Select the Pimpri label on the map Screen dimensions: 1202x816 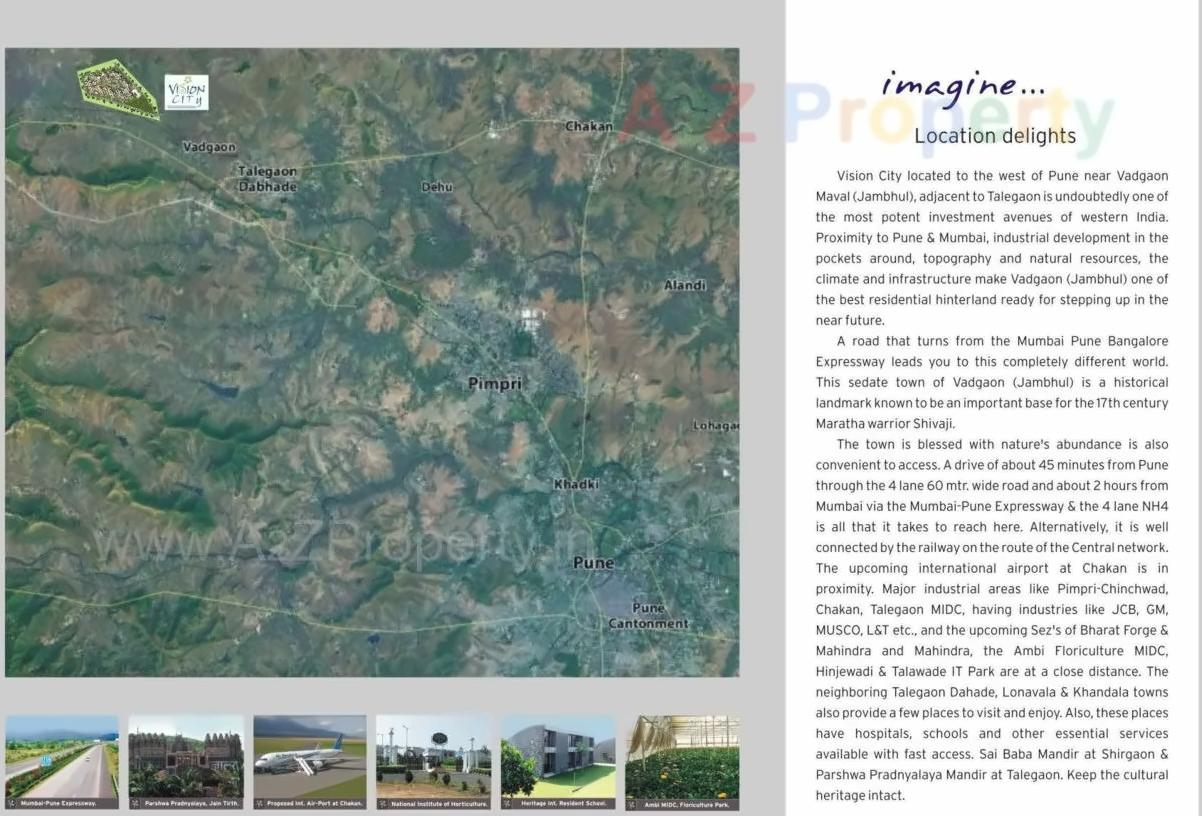[x=494, y=383]
